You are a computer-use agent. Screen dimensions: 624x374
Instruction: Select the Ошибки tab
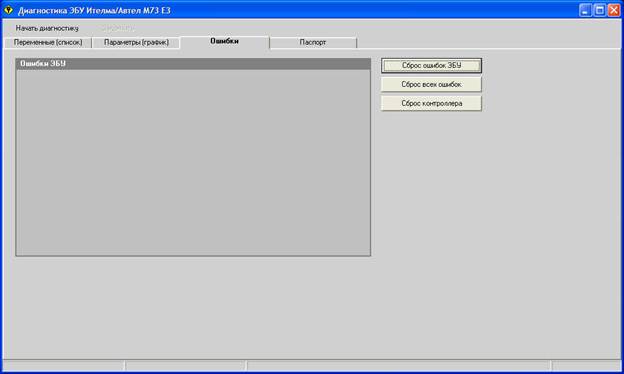click(224, 41)
